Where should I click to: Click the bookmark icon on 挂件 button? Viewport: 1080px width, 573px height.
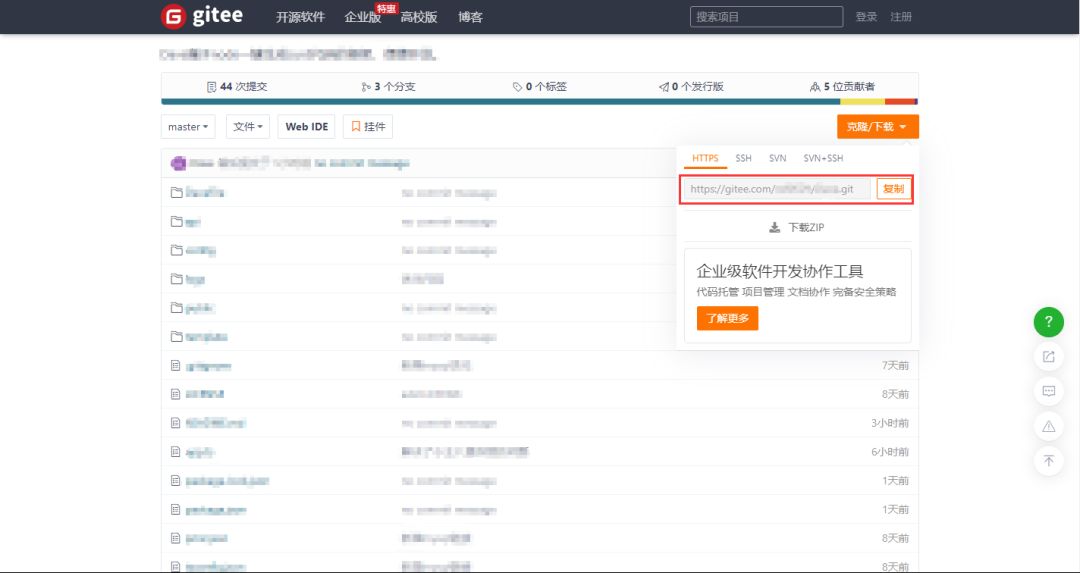pos(356,127)
